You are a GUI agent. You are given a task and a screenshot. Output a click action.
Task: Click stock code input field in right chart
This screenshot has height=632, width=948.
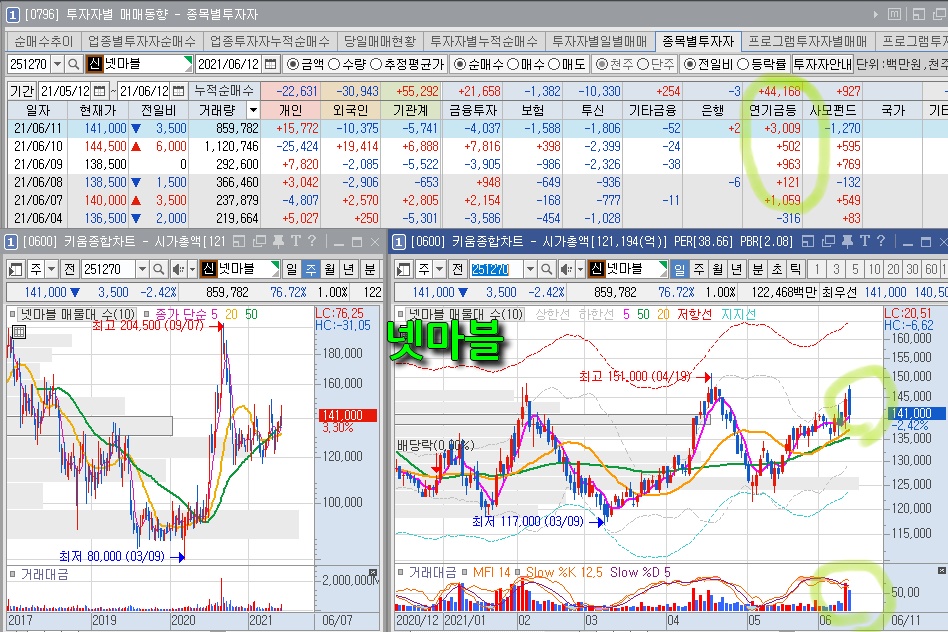point(496,269)
